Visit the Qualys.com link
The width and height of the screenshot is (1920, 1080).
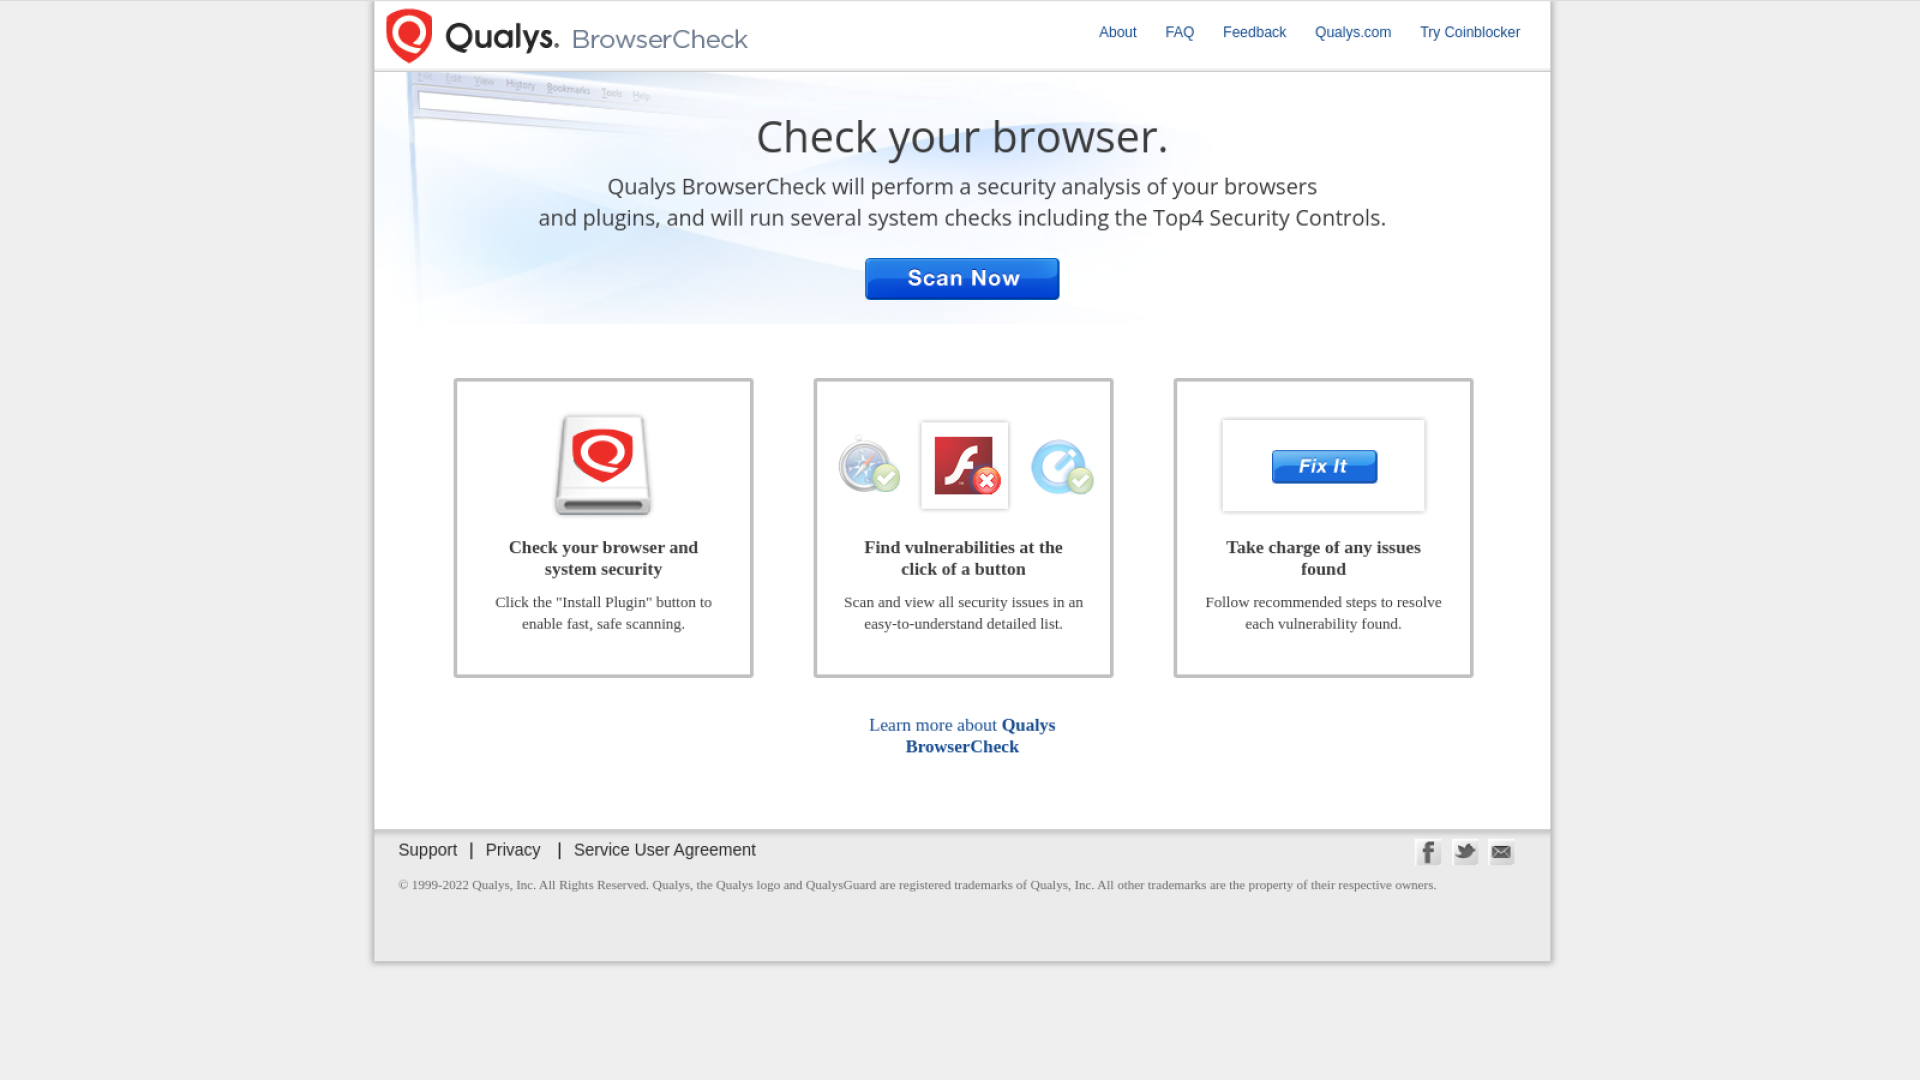click(x=1352, y=32)
